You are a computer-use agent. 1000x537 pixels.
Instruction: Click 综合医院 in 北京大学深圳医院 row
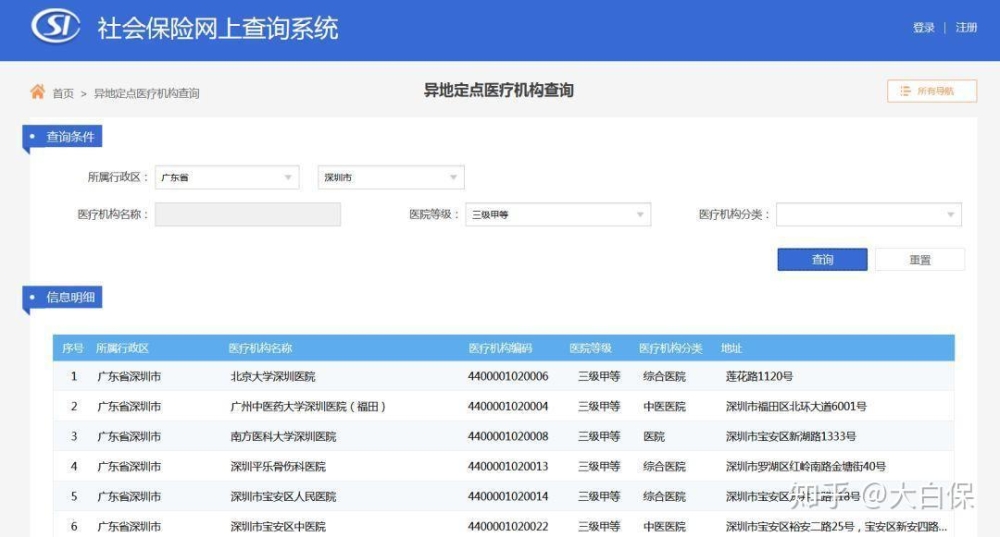point(664,376)
